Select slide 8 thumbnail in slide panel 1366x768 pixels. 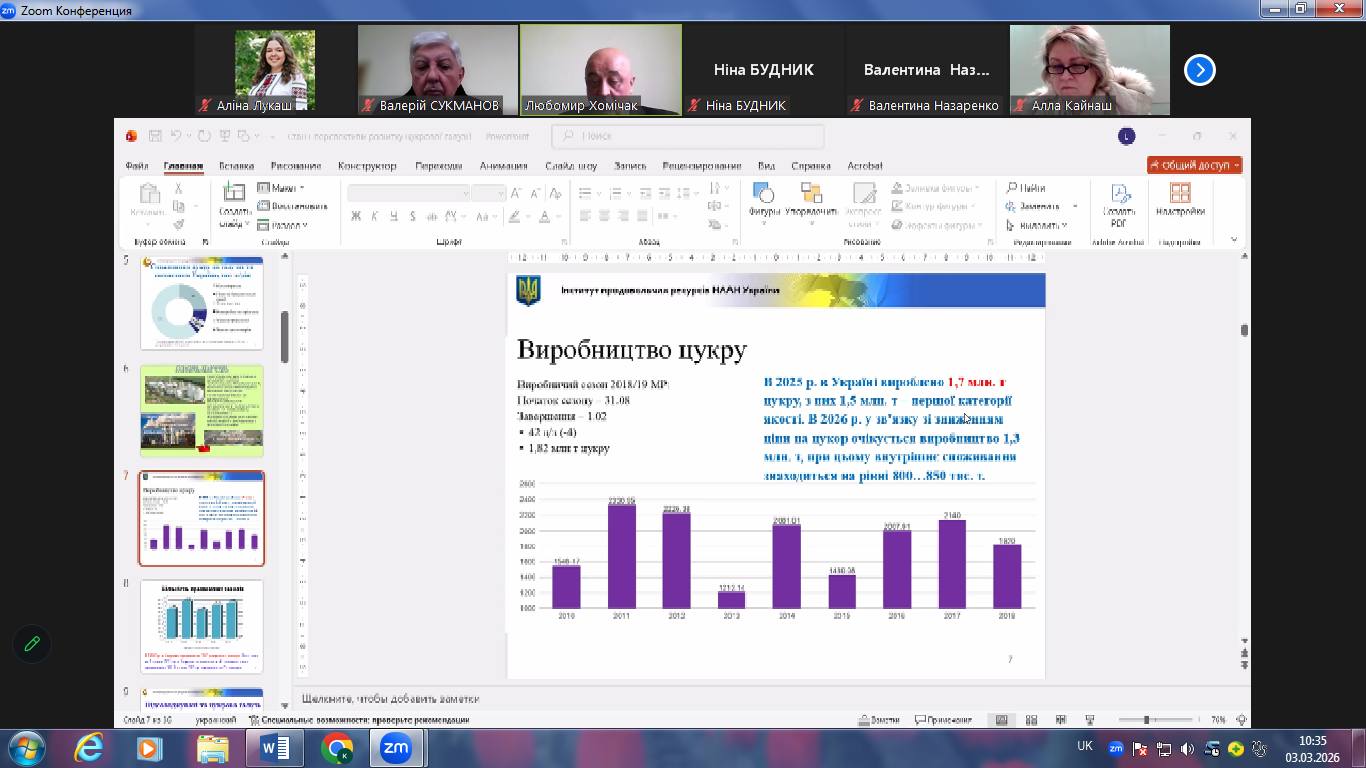coord(201,626)
